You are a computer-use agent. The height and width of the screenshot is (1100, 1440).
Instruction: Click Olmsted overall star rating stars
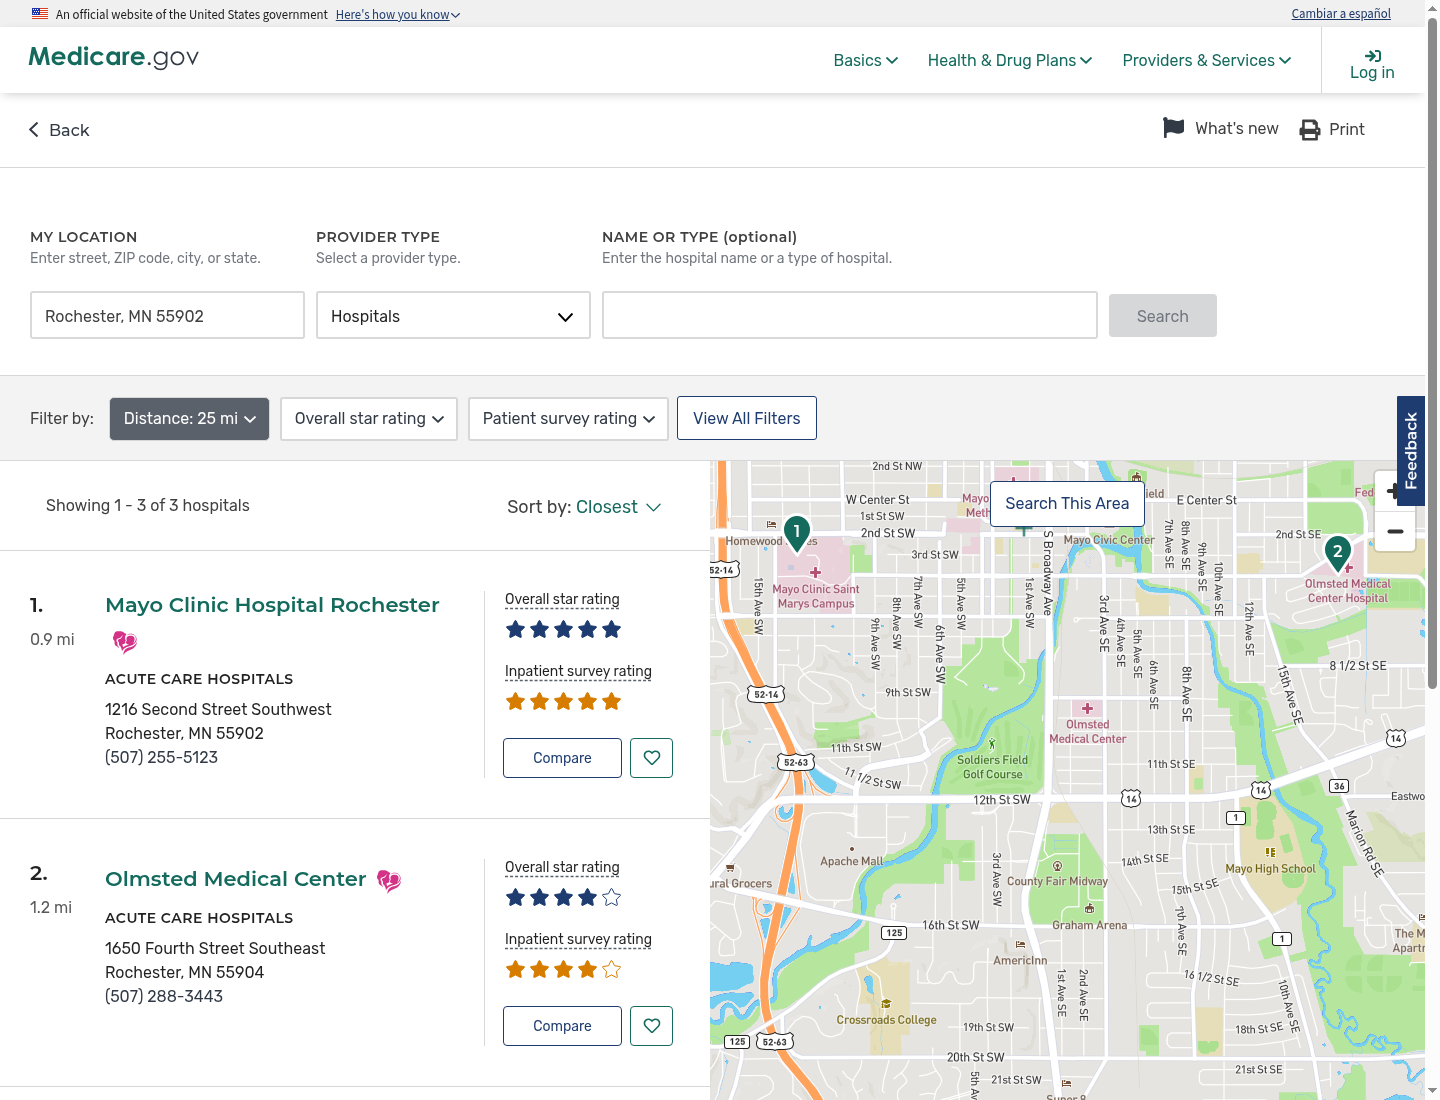(x=564, y=898)
